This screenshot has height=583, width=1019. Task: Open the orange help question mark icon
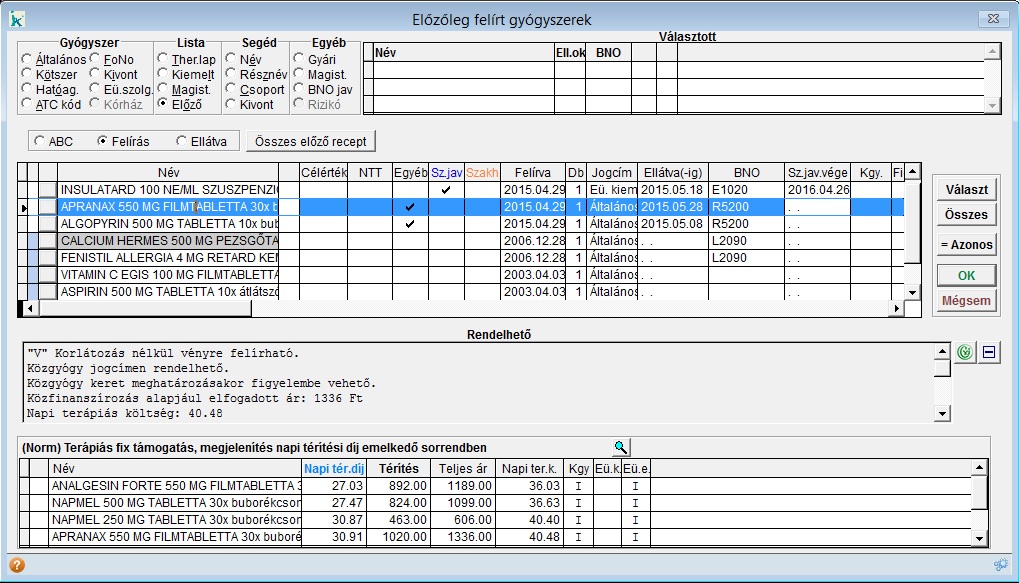pos(17,565)
